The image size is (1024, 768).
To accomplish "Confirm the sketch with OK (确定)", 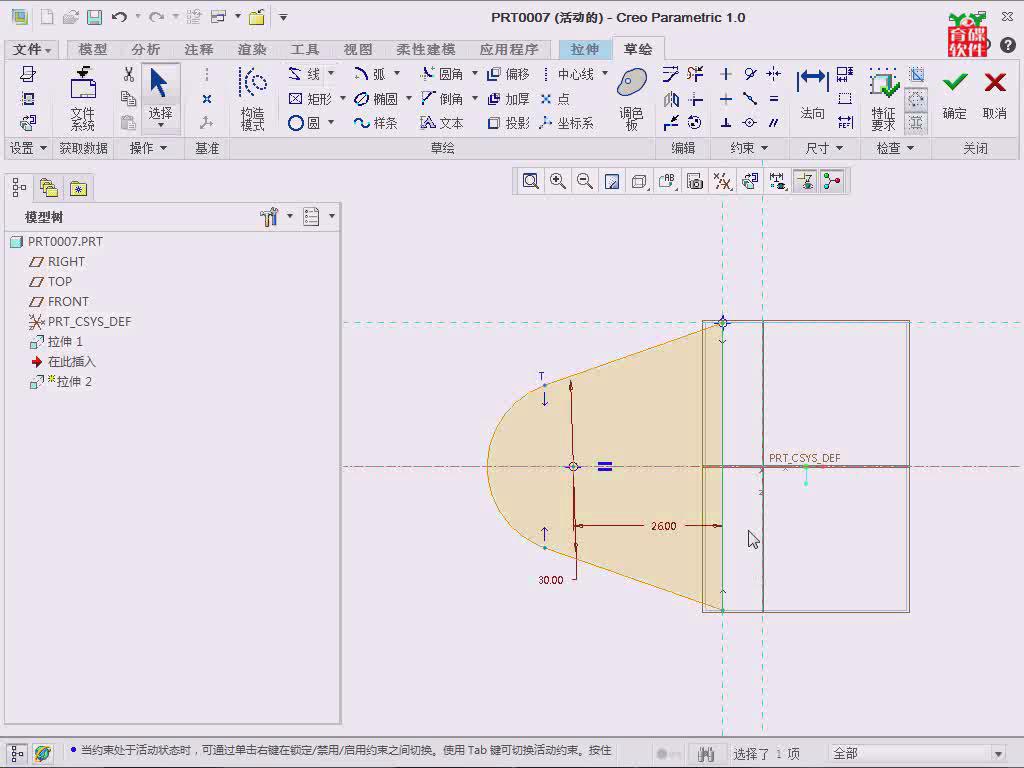I will coord(954,95).
